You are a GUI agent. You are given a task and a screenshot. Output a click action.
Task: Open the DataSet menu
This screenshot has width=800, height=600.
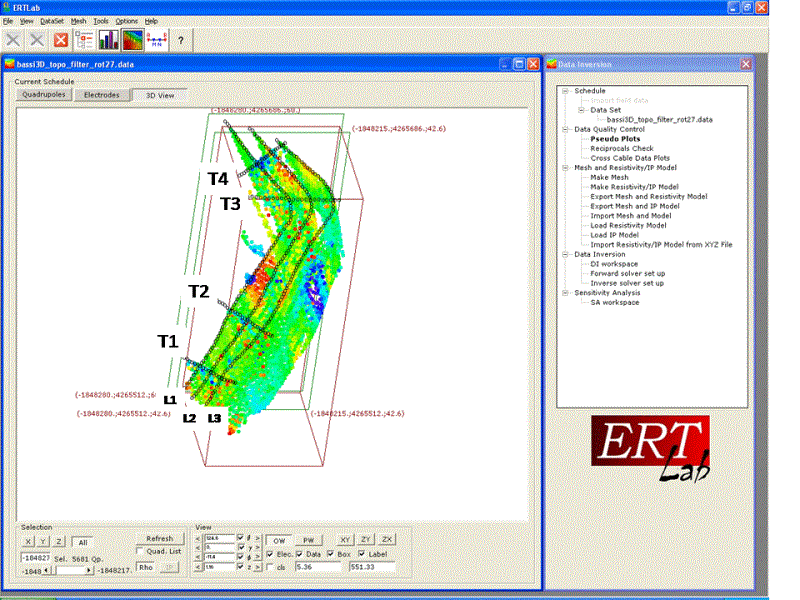[x=52, y=21]
